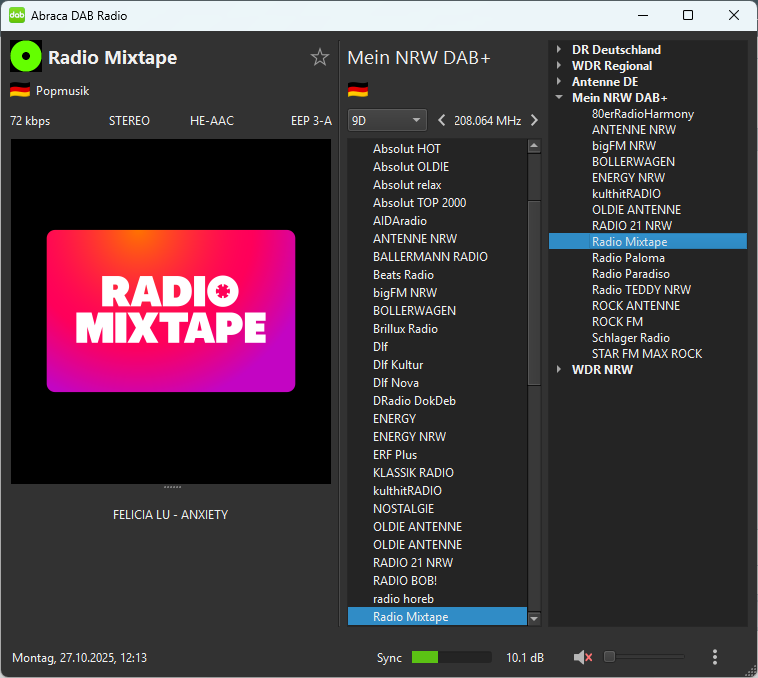The height and width of the screenshot is (678, 758).
Task: Expand the DR Deutschland ensemble
Action: pyautogui.click(x=559, y=50)
